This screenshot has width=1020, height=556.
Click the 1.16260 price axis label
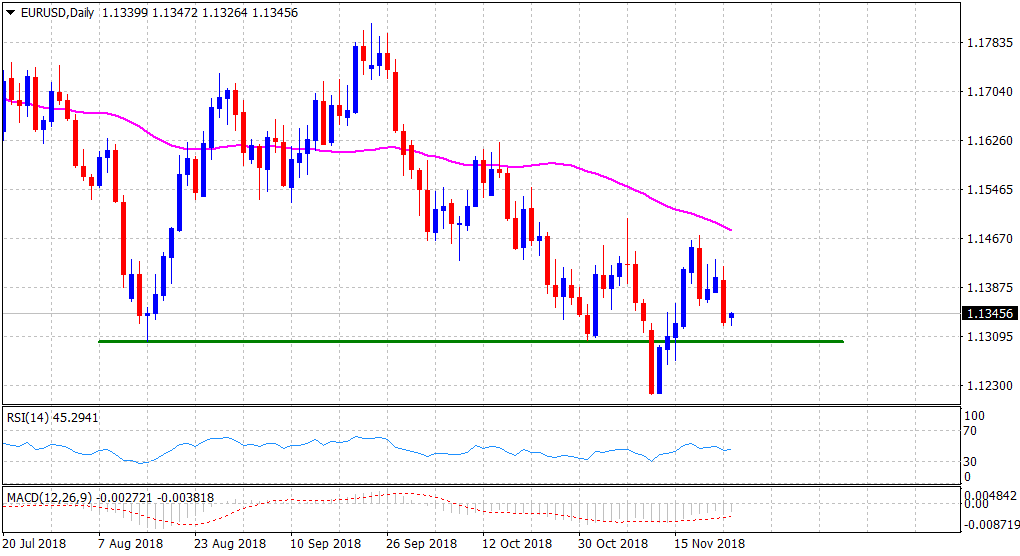(990, 140)
